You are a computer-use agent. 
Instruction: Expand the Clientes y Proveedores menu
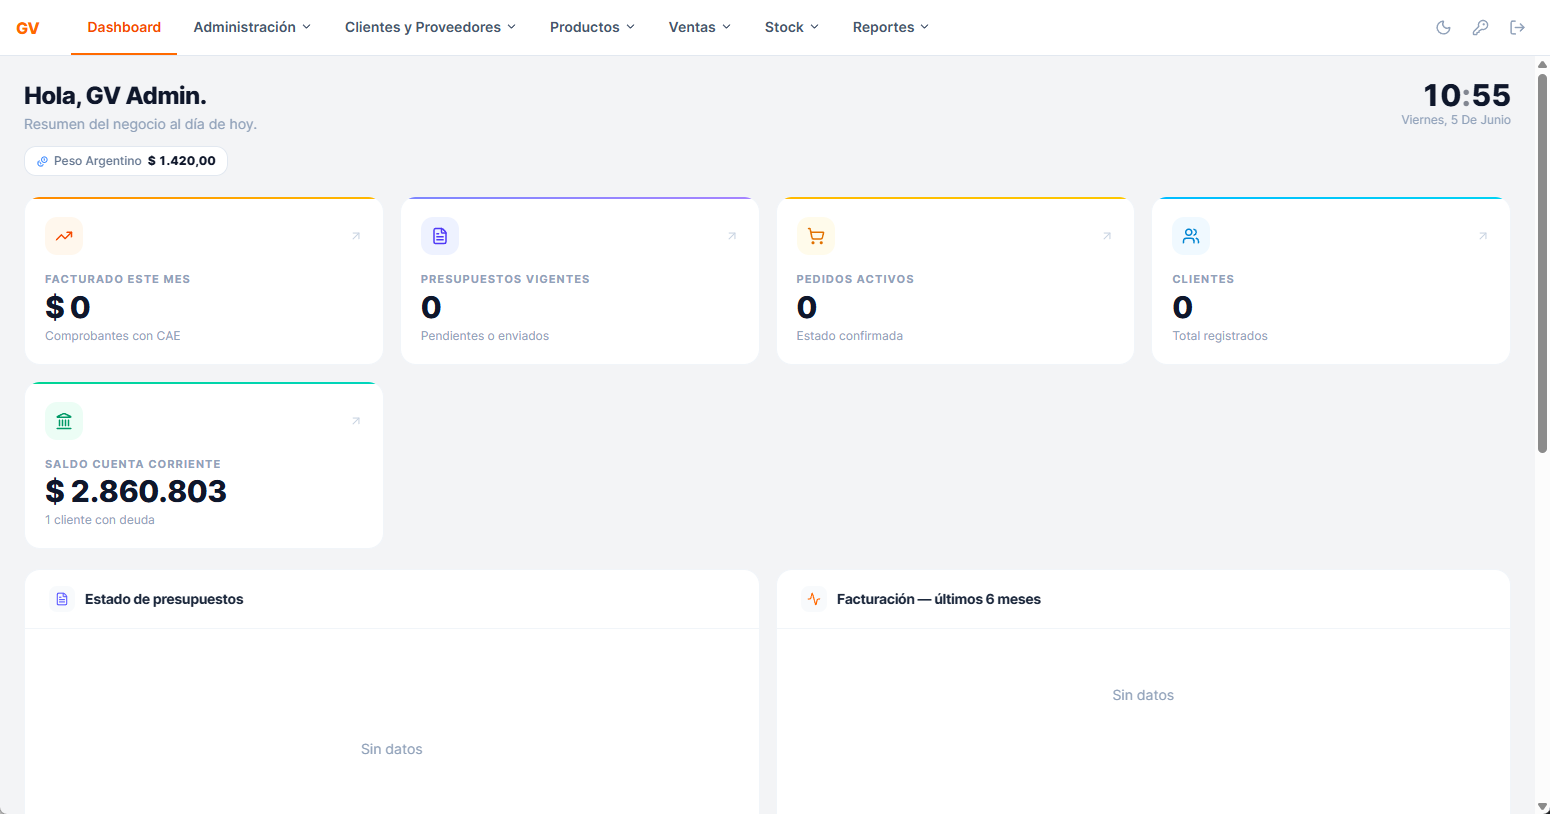[430, 27]
